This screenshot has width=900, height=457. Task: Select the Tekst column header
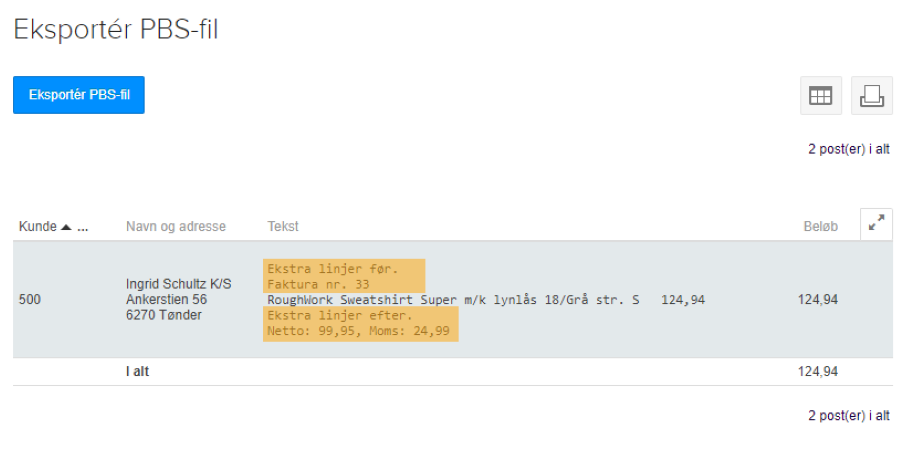(283, 227)
